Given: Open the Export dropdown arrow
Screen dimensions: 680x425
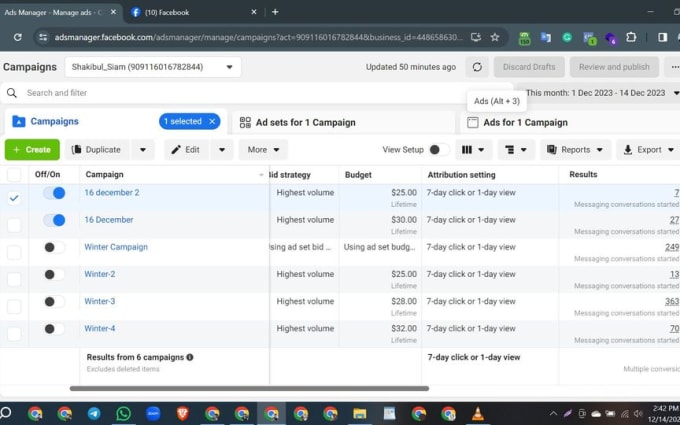Looking at the screenshot, I should tap(670, 150).
